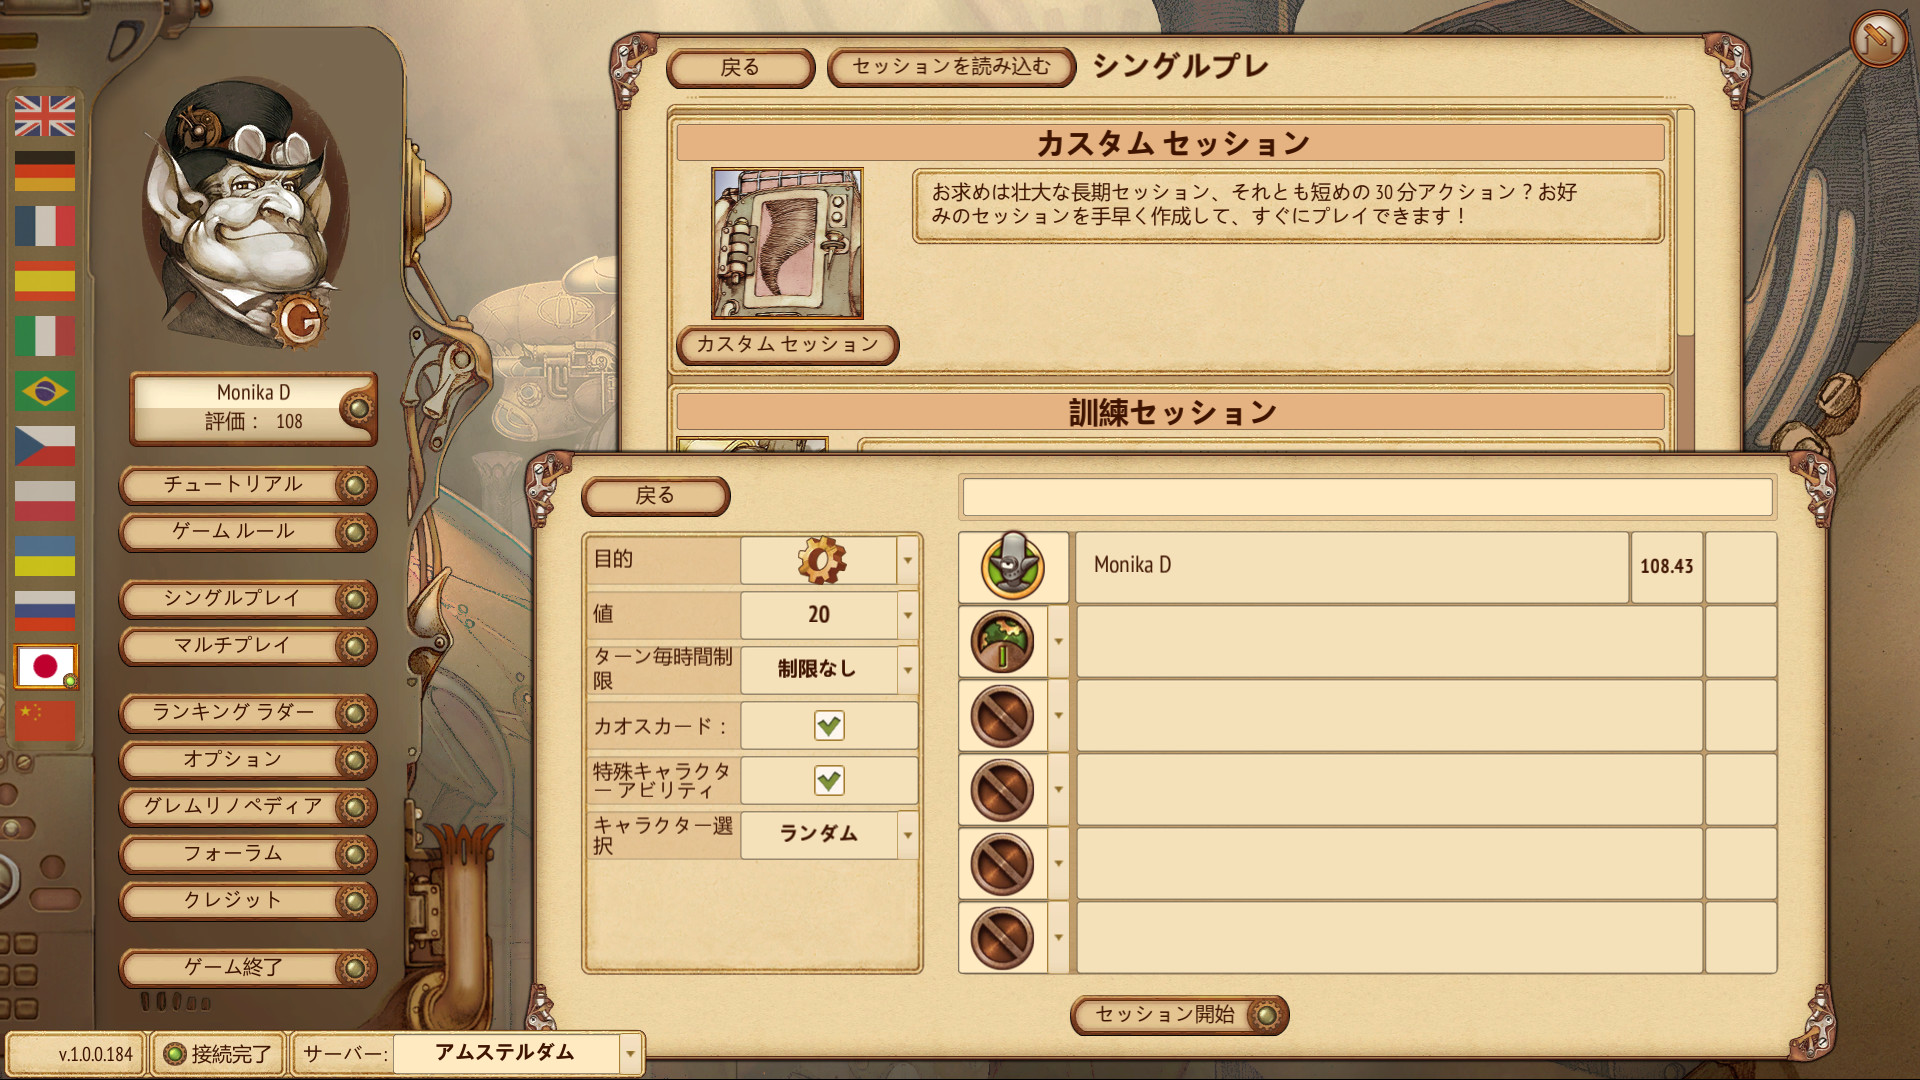Click the セッションを読み込む button
Viewport: 1920px width, 1080px height.
point(951,67)
